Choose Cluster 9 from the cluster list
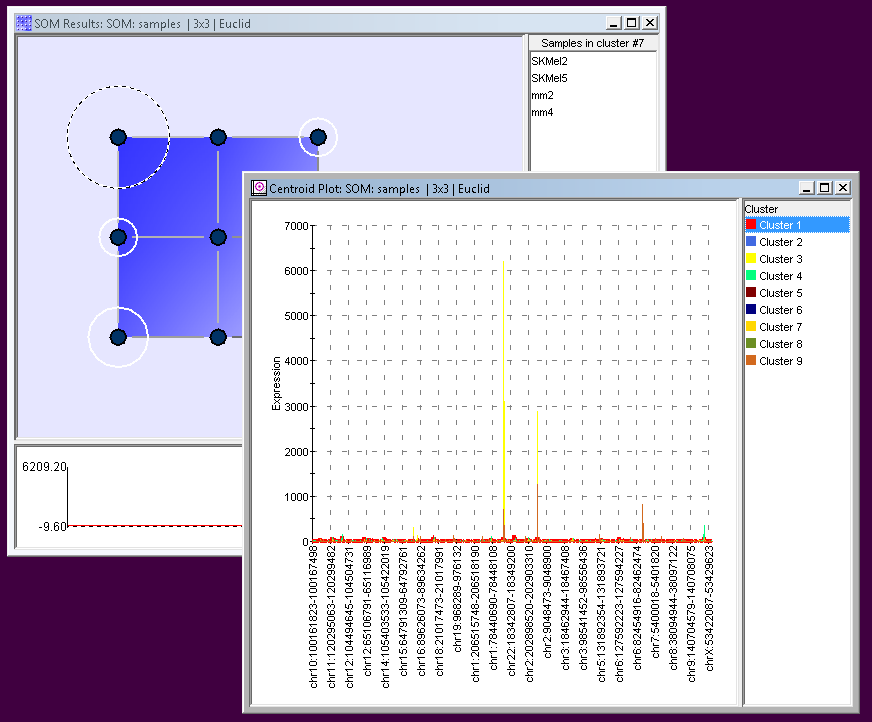This screenshot has height=722, width=872. tap(780, 361)
